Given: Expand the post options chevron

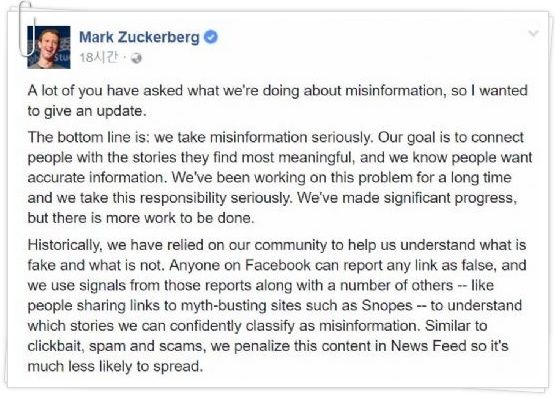Looking at the screenshot, I should click(x=533, y=34).
